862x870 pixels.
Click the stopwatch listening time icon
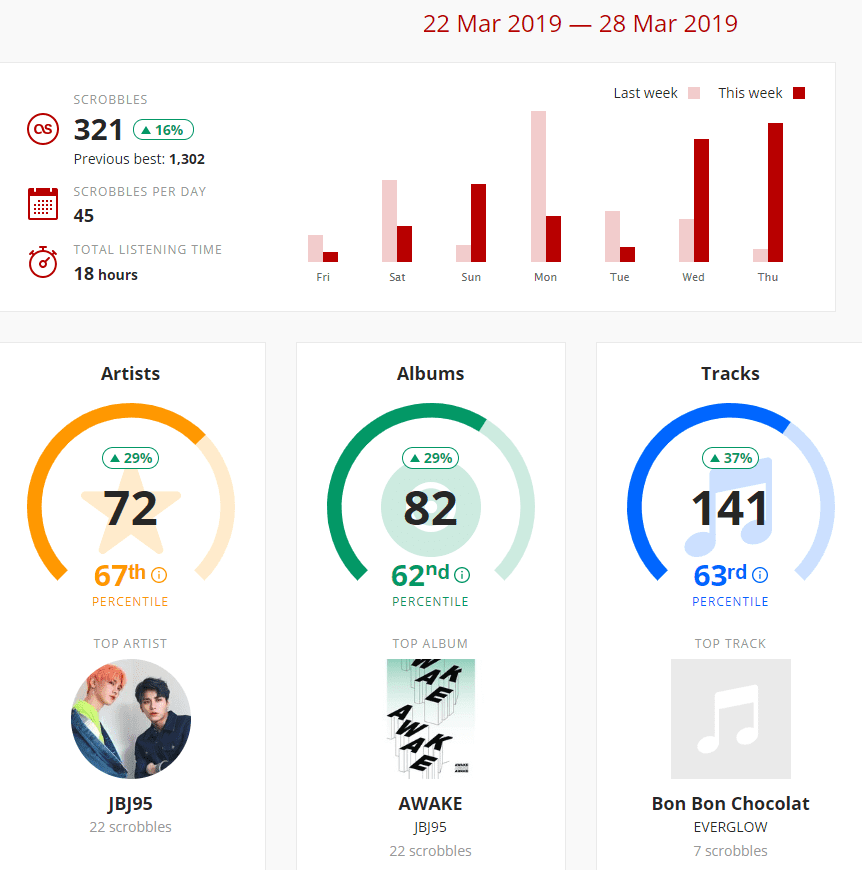click(43, 262)
